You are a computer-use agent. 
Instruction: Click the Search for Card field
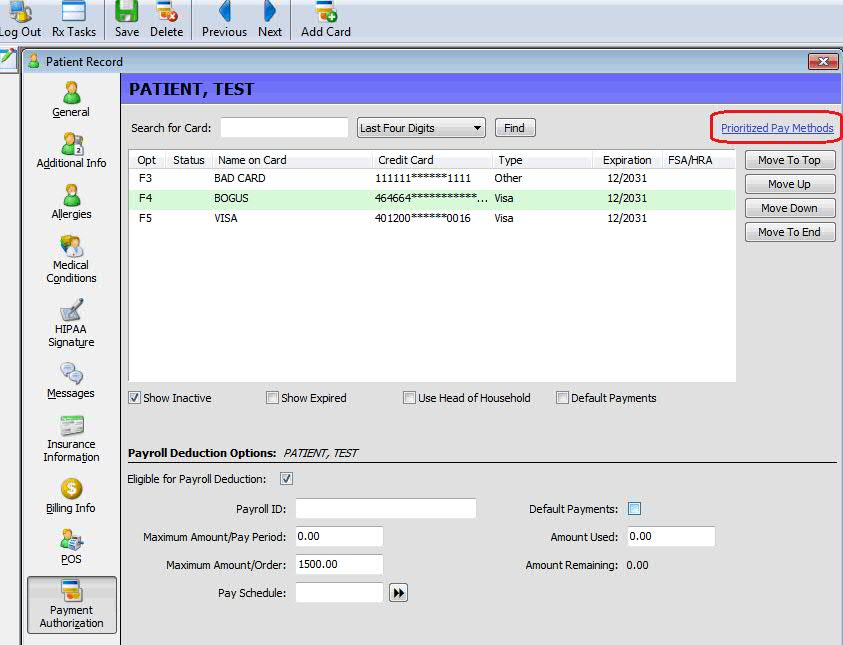pyautogui.click(x=284, y=128)
